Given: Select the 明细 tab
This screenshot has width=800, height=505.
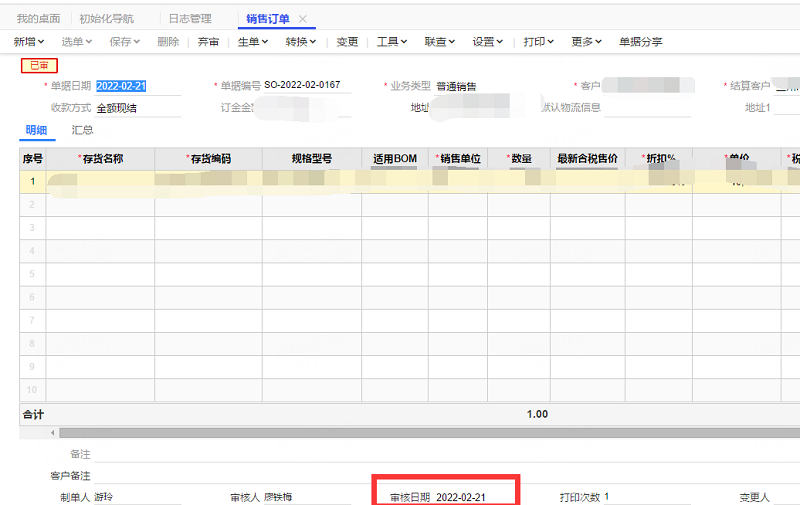Looking at the screenshot, I should [36, 130].
